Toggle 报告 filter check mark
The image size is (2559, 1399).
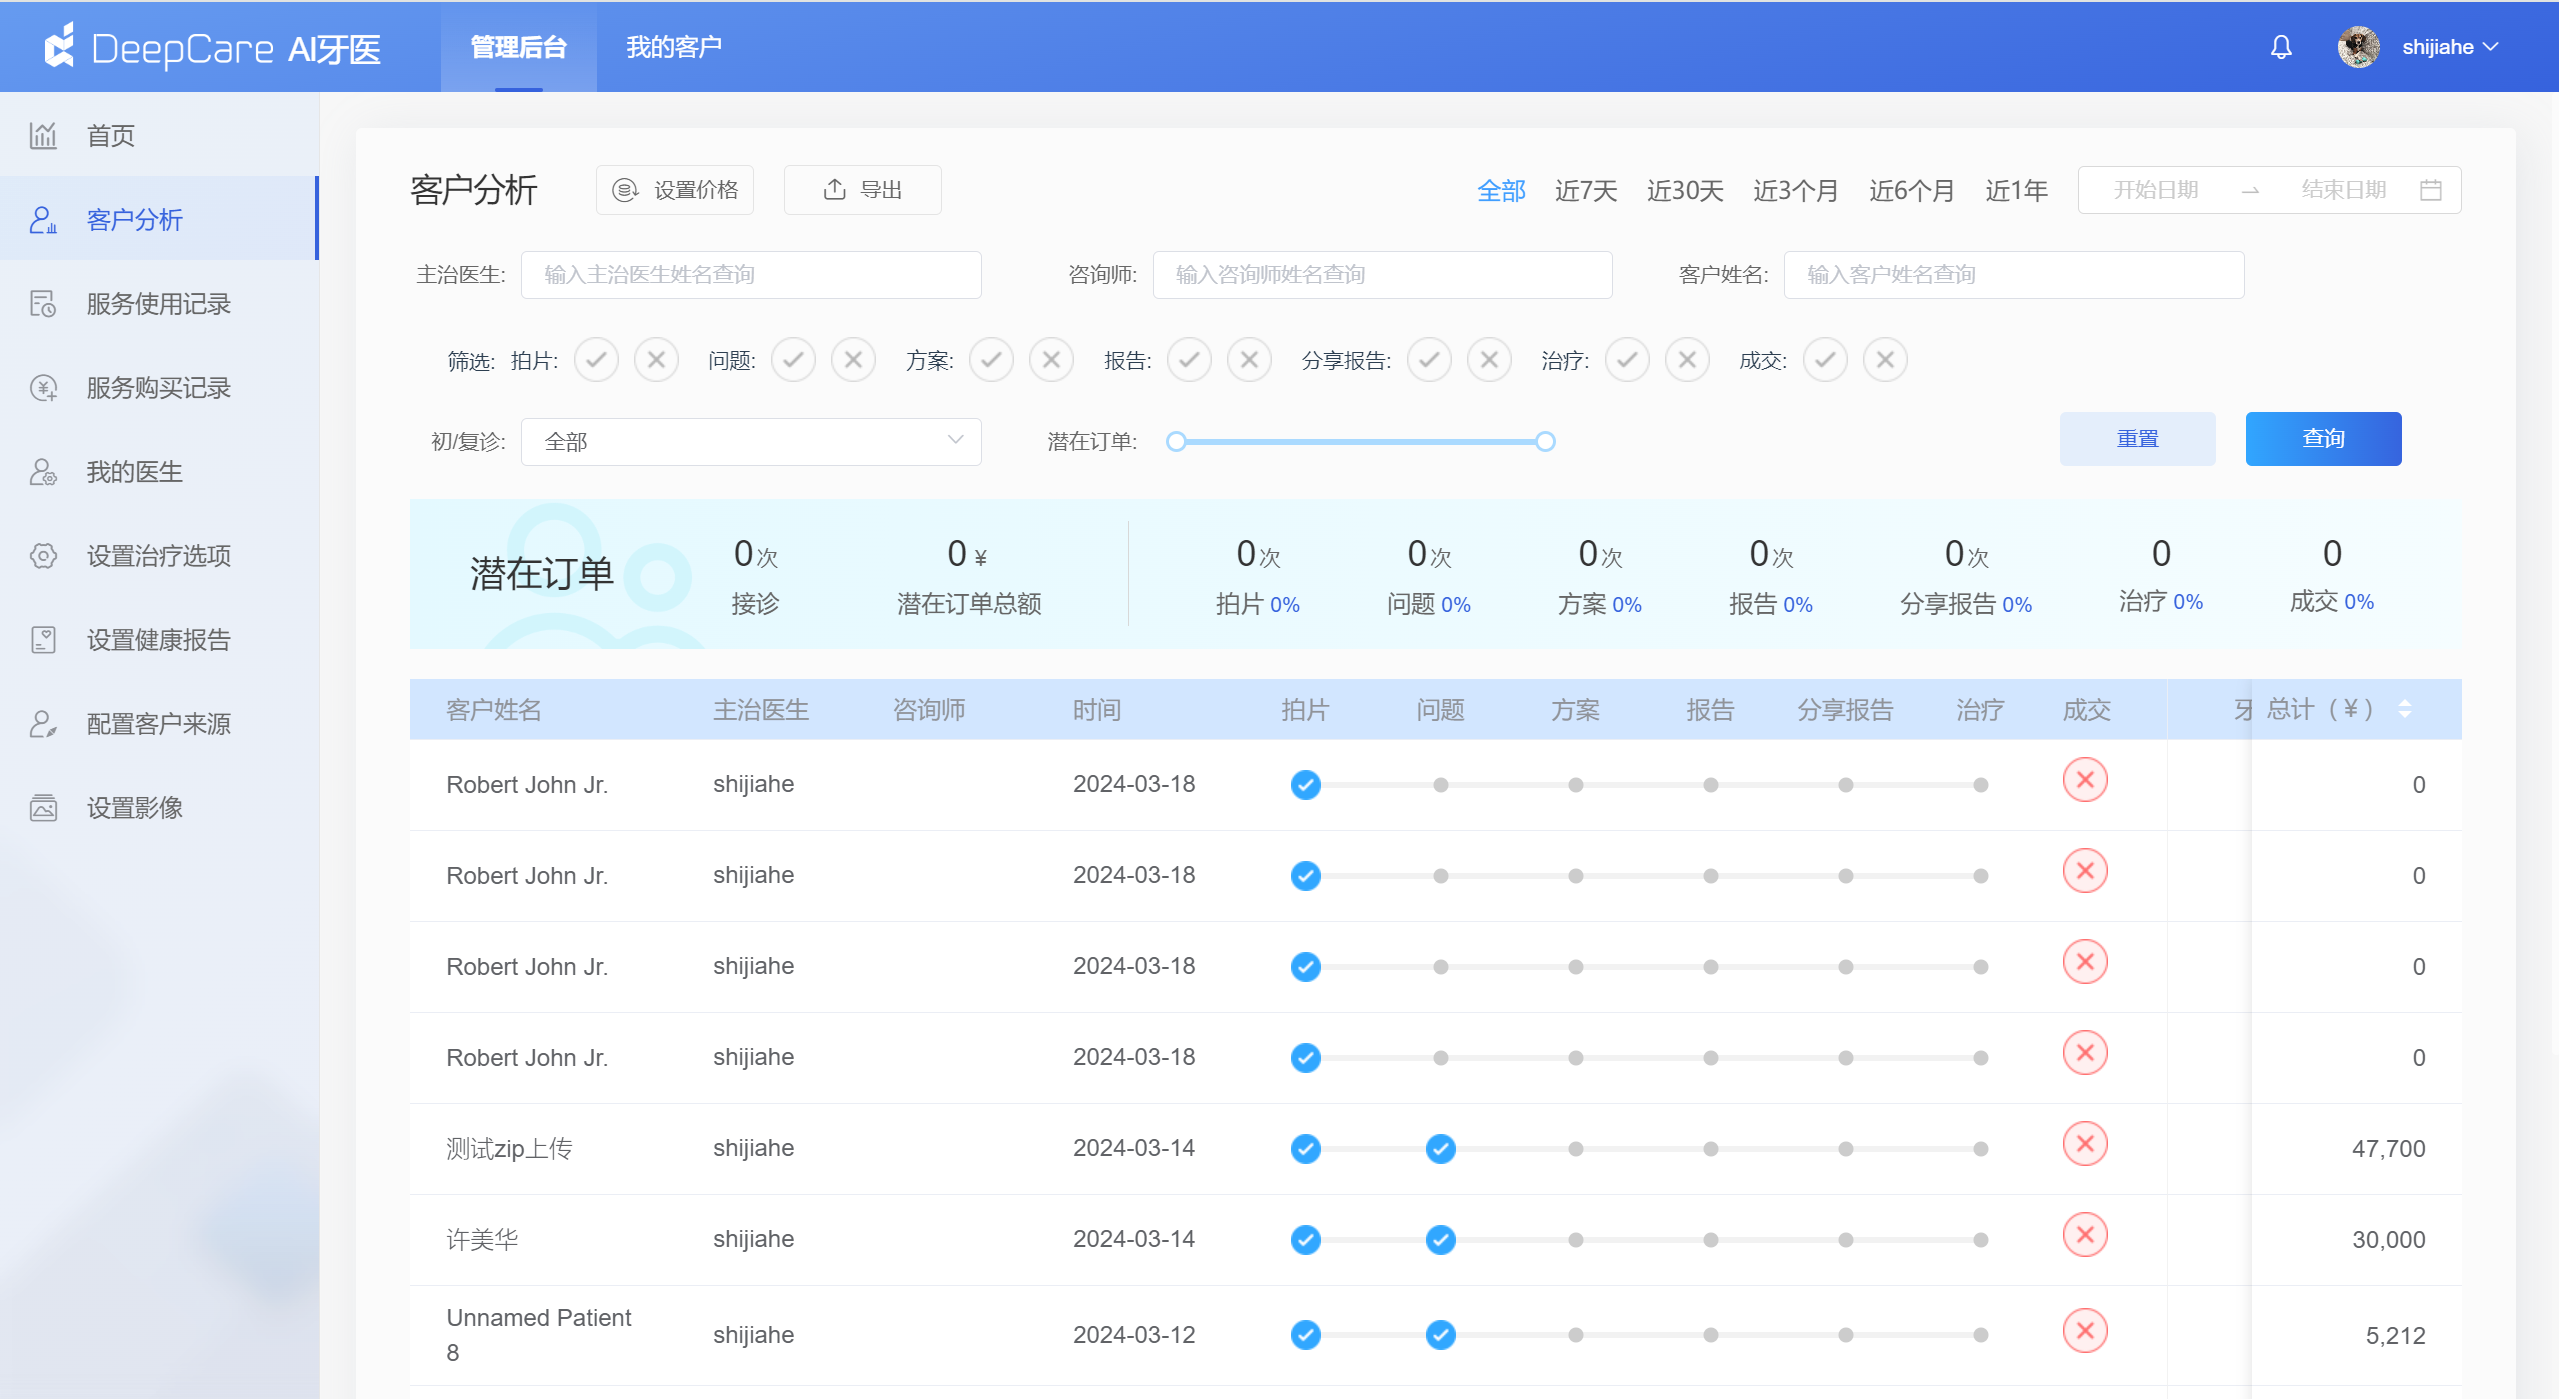tap(1189, 360)
